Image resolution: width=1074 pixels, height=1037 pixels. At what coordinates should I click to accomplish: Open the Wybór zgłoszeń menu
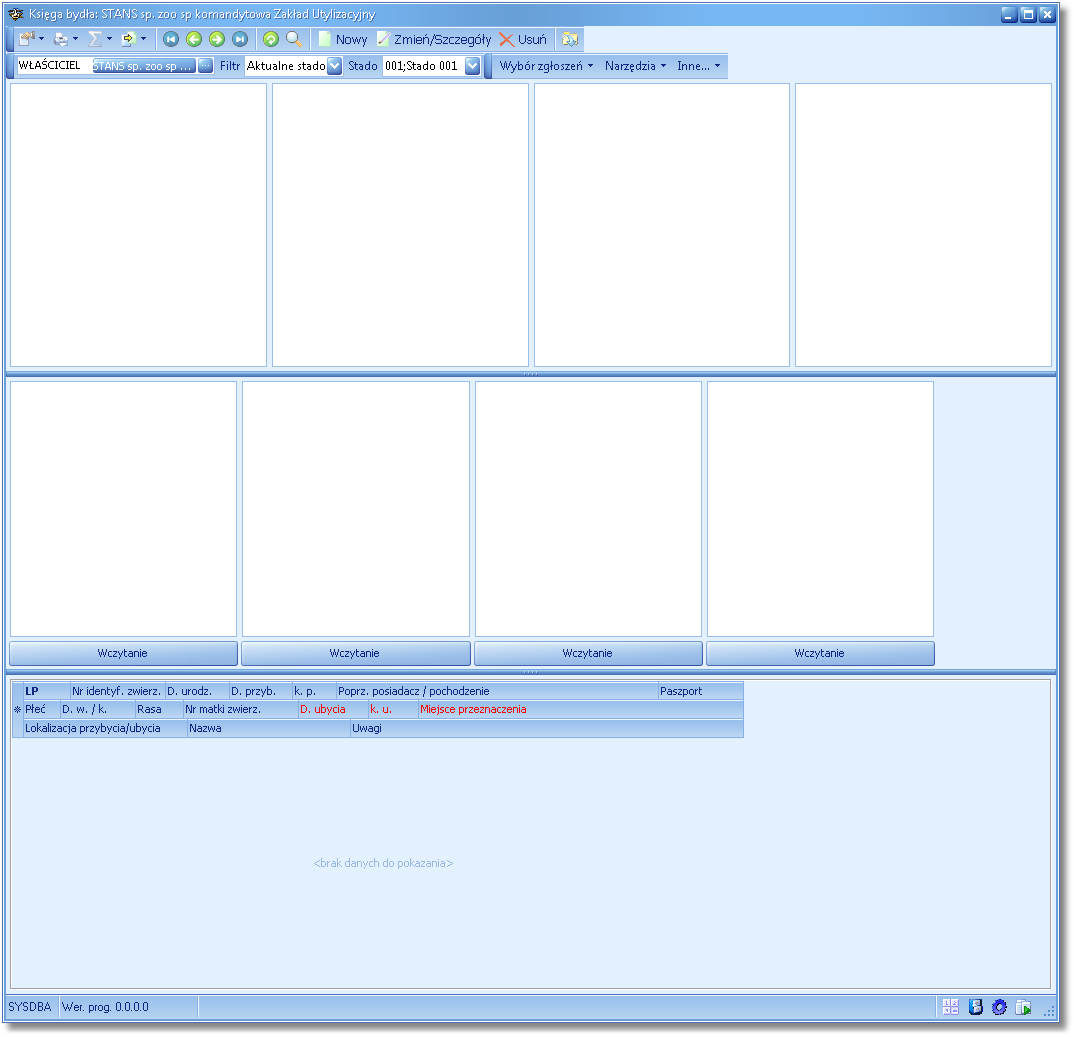(546, 66)
